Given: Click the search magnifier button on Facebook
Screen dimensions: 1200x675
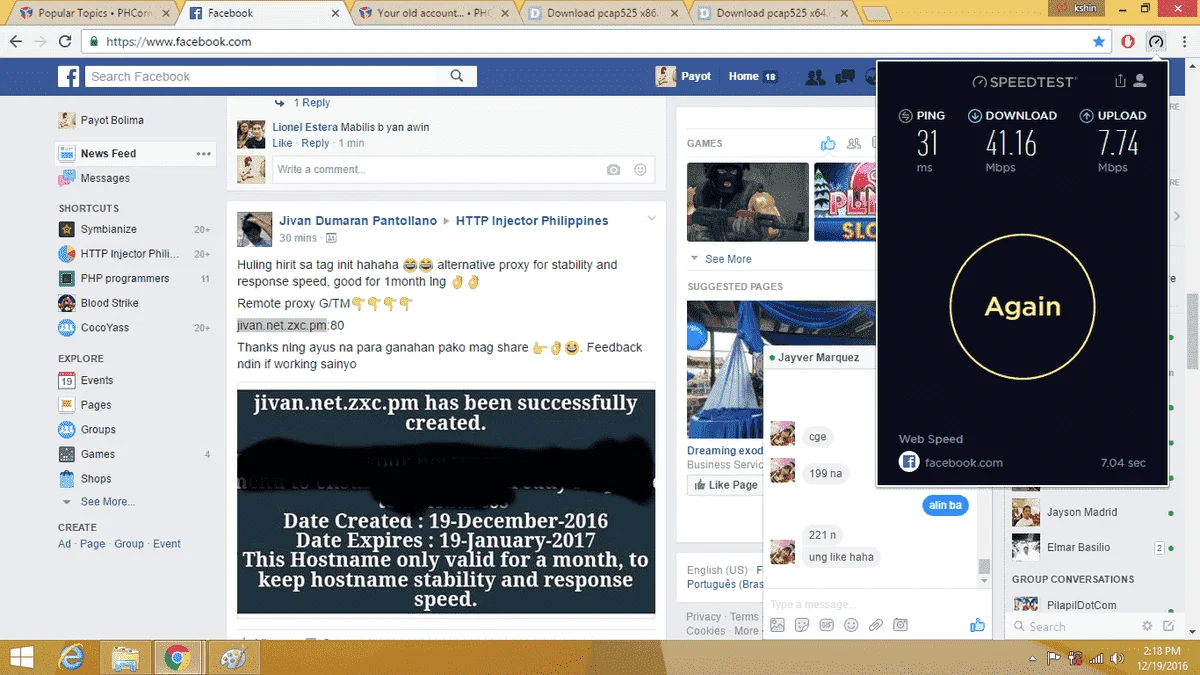Looking at the screenshot, I should 457,76.
